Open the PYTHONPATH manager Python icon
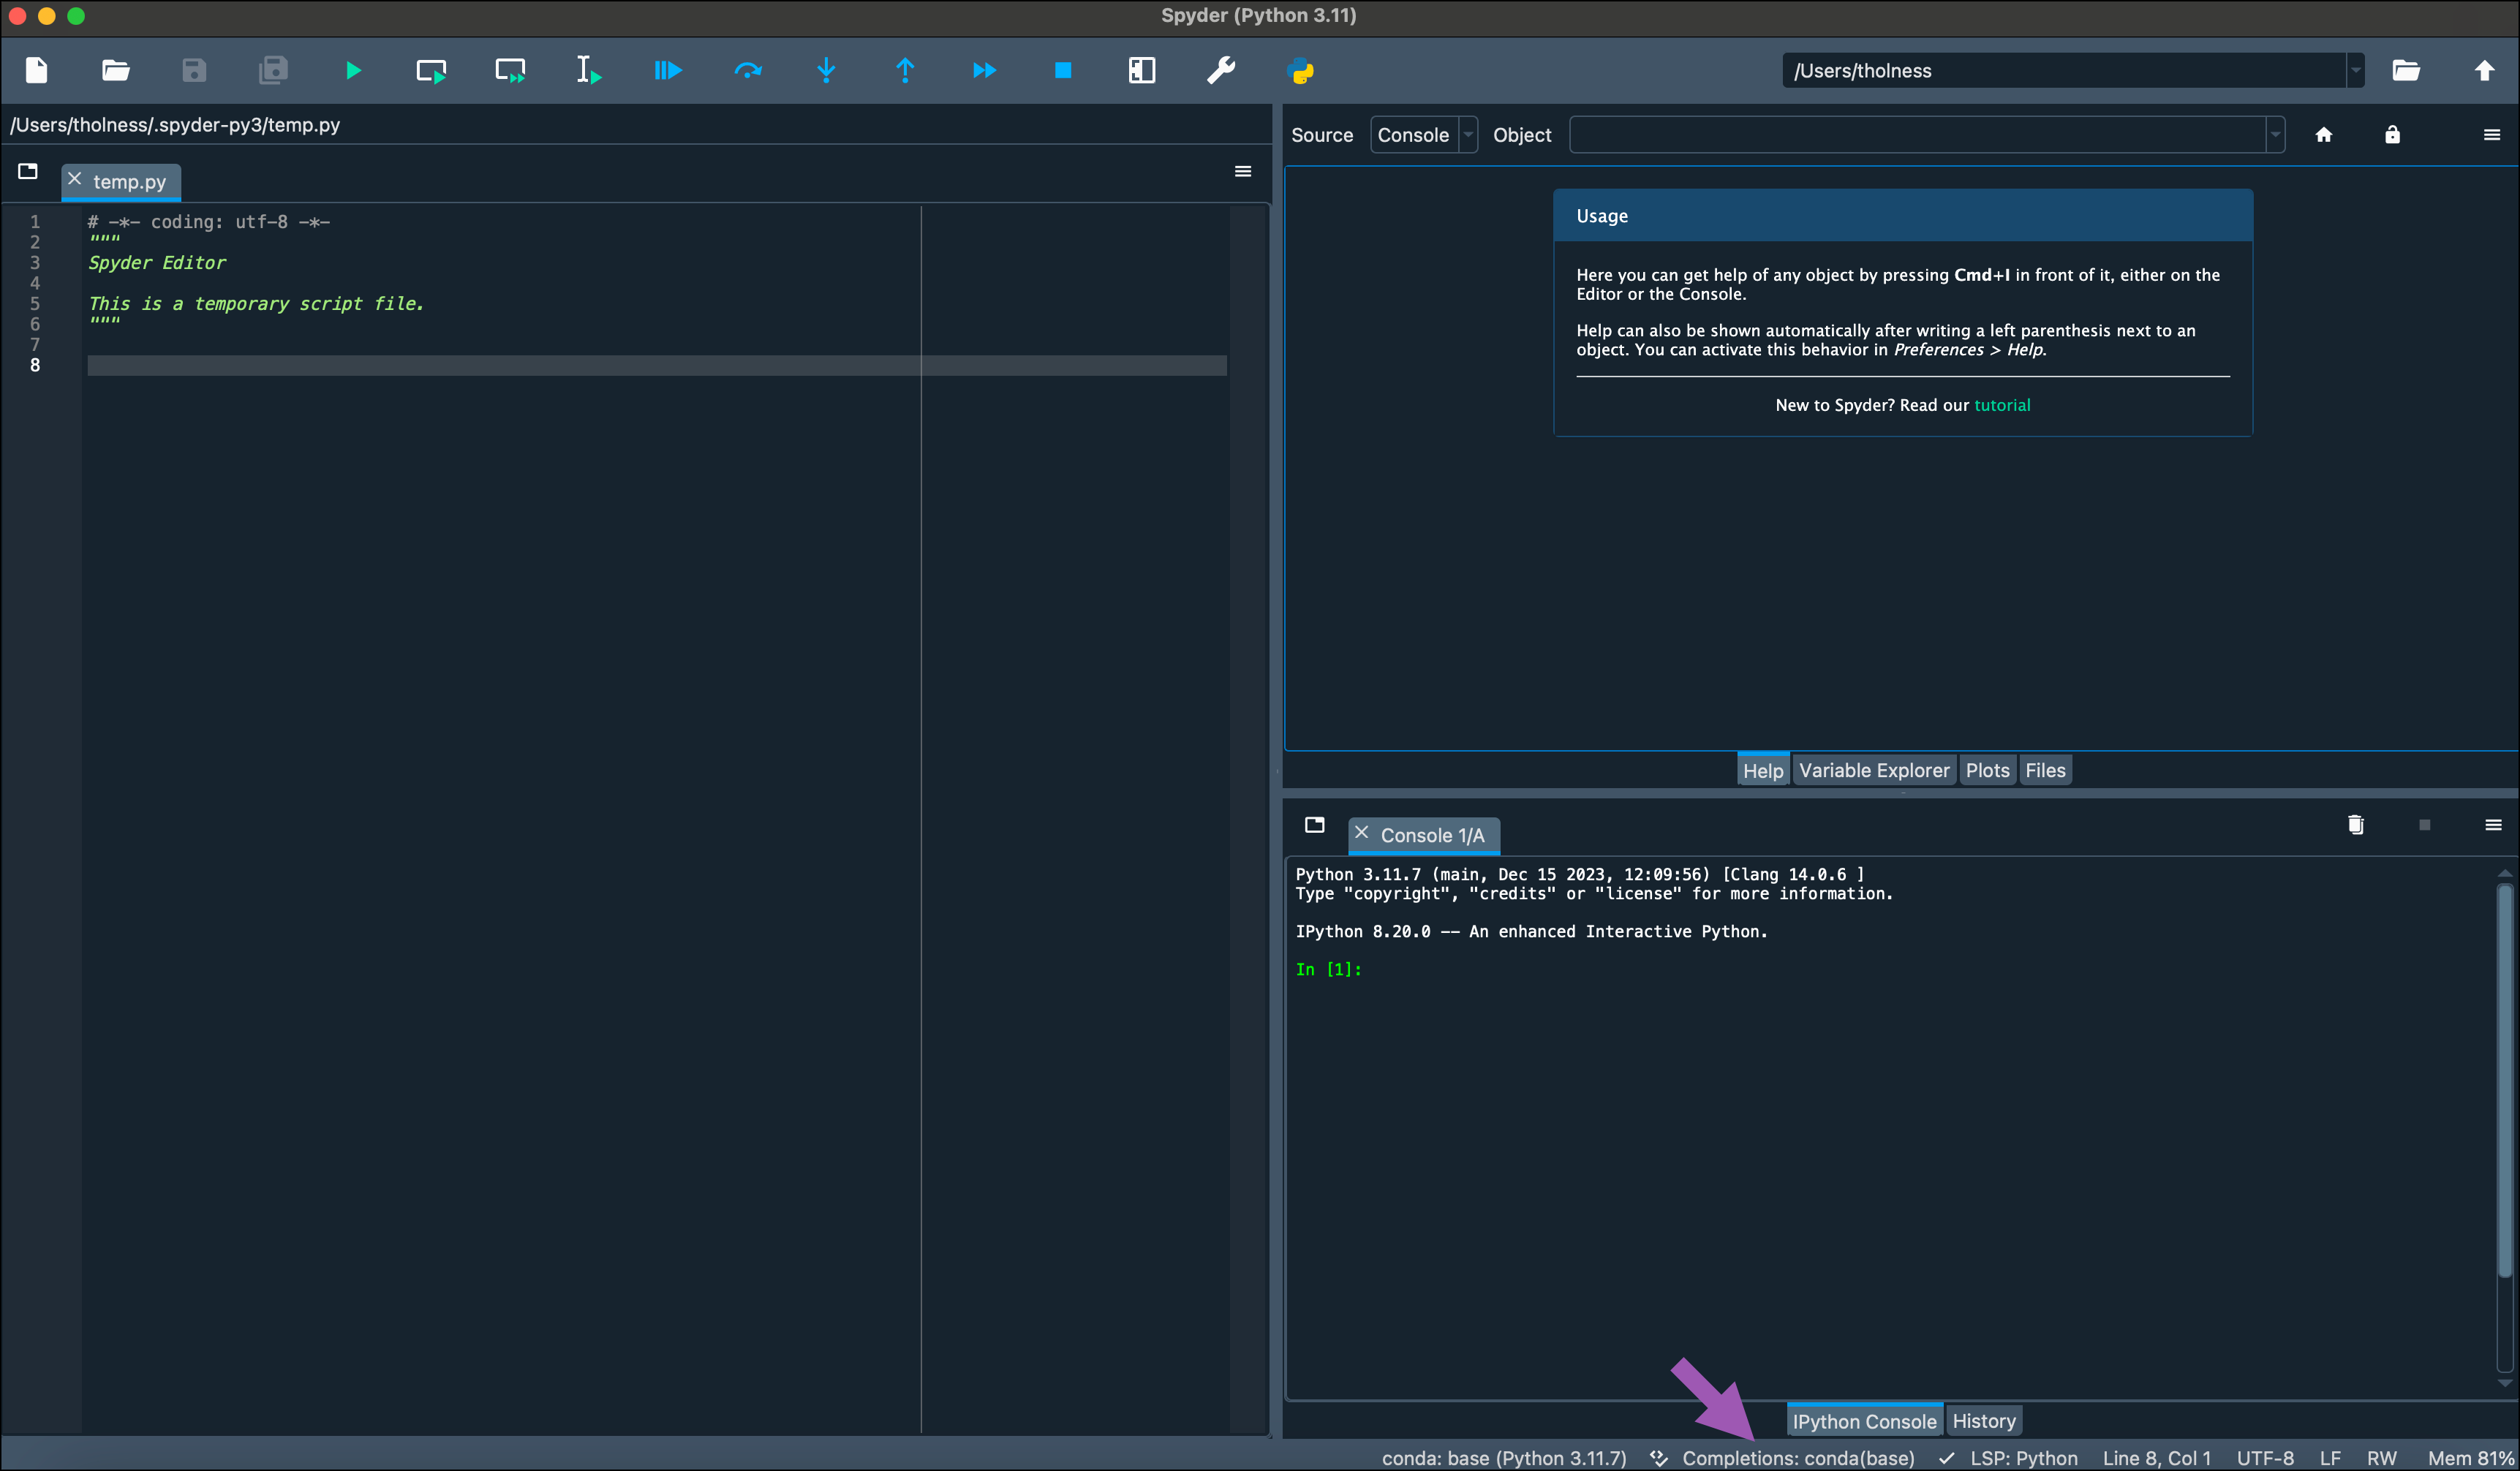The image size is (2520, 1471). click(x=1300, y=70)
